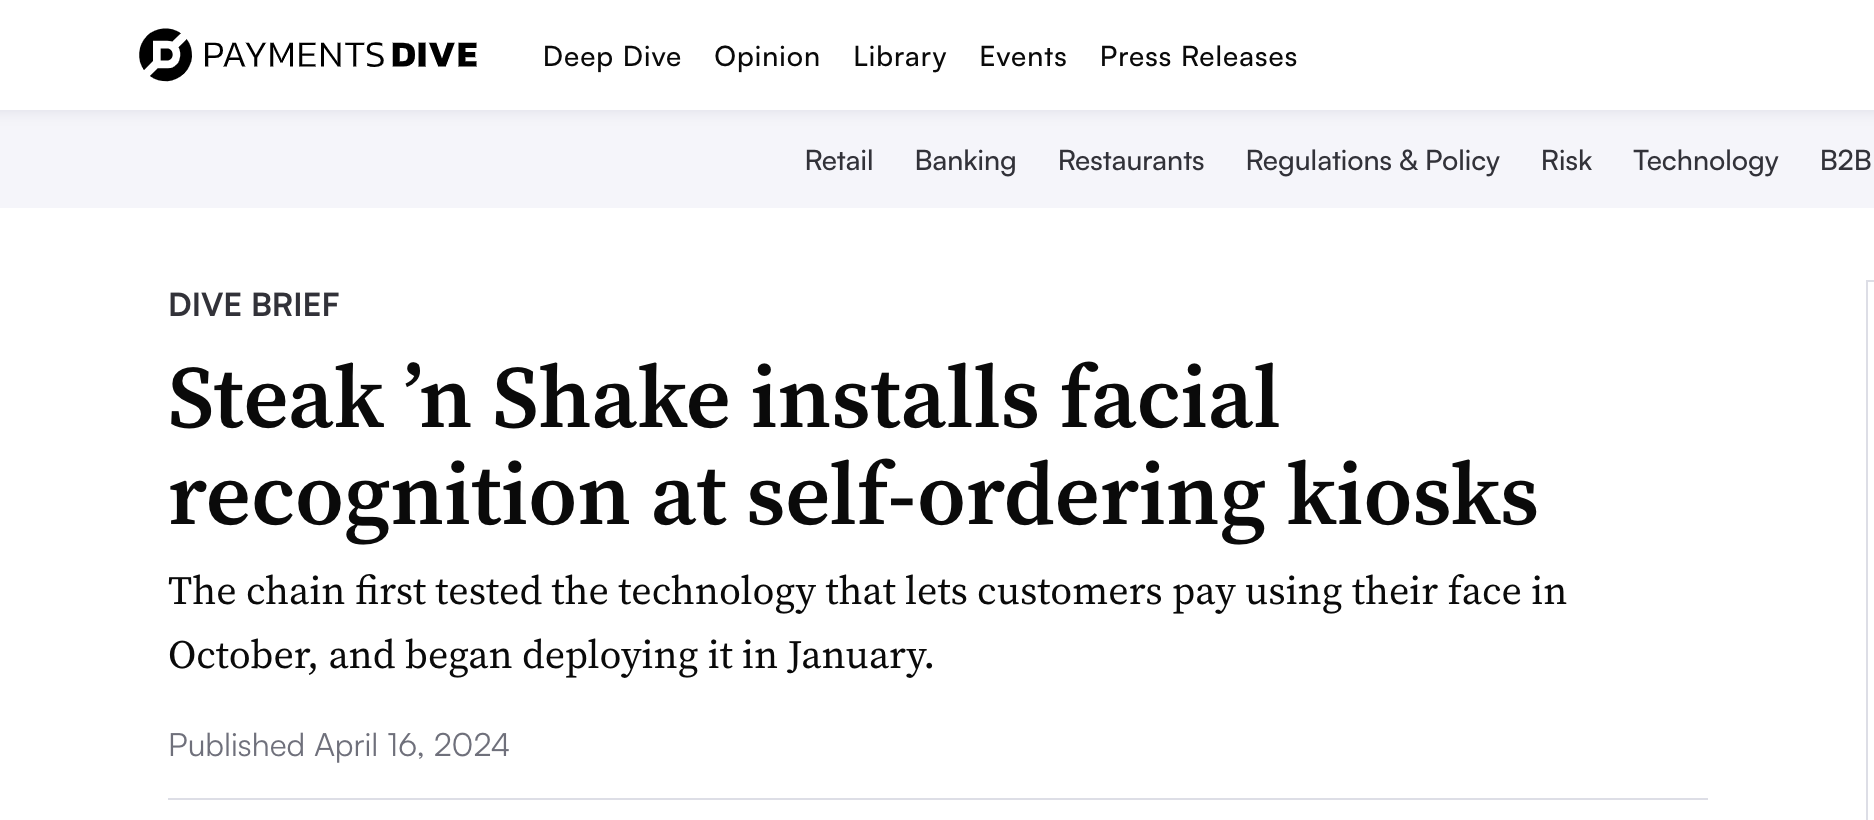This screenshot has width=1874, height=820.
Task: Open the Payments Dive home wordmark
Action: (x=340, y=55)
